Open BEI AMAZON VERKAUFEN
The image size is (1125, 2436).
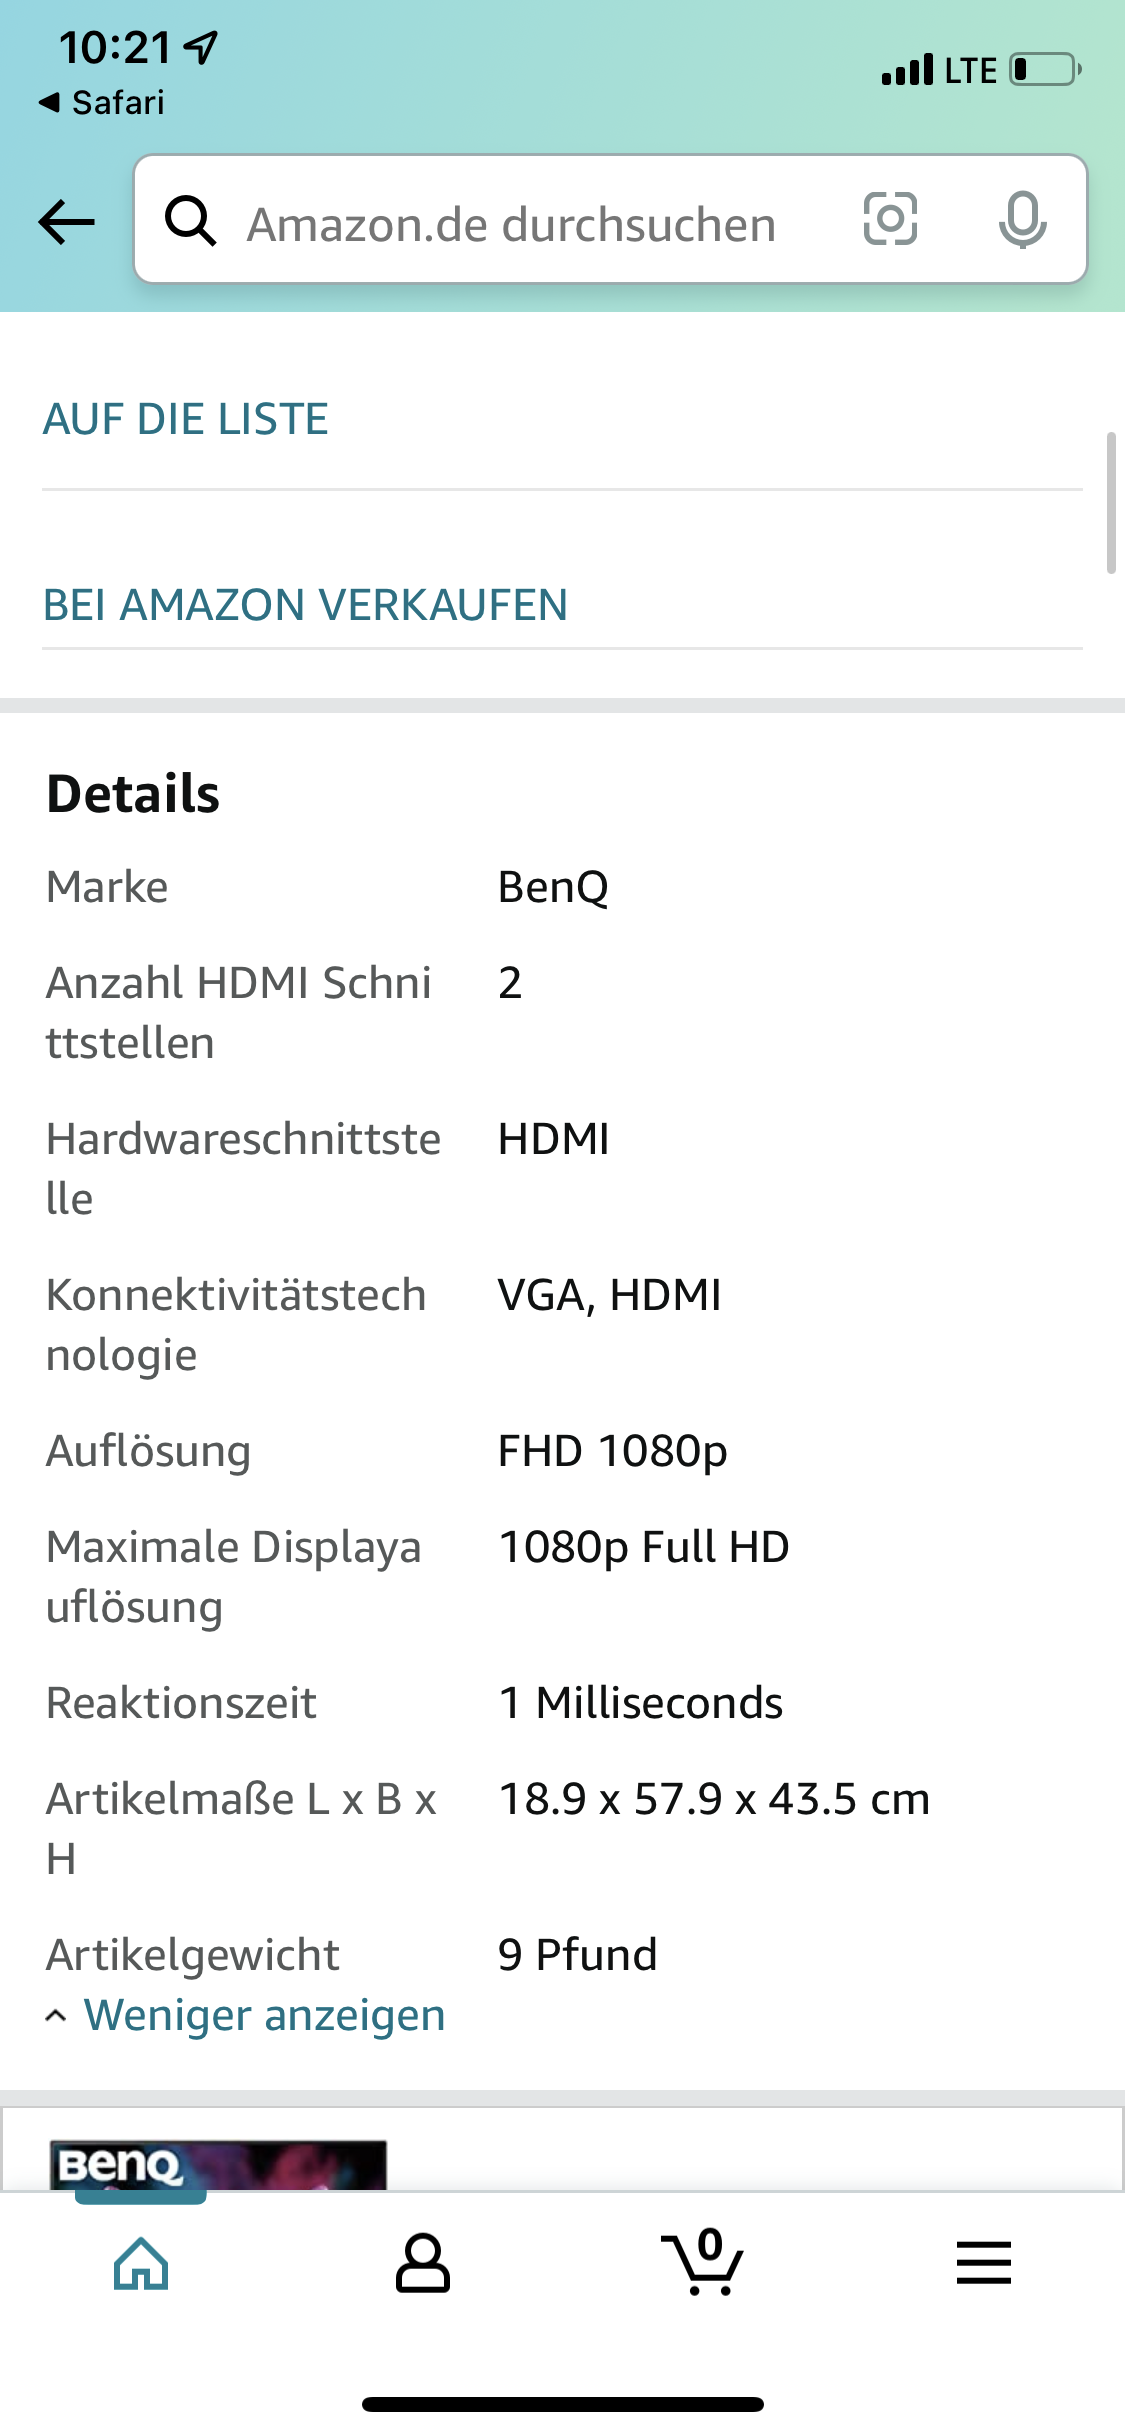tap(305, 604)
